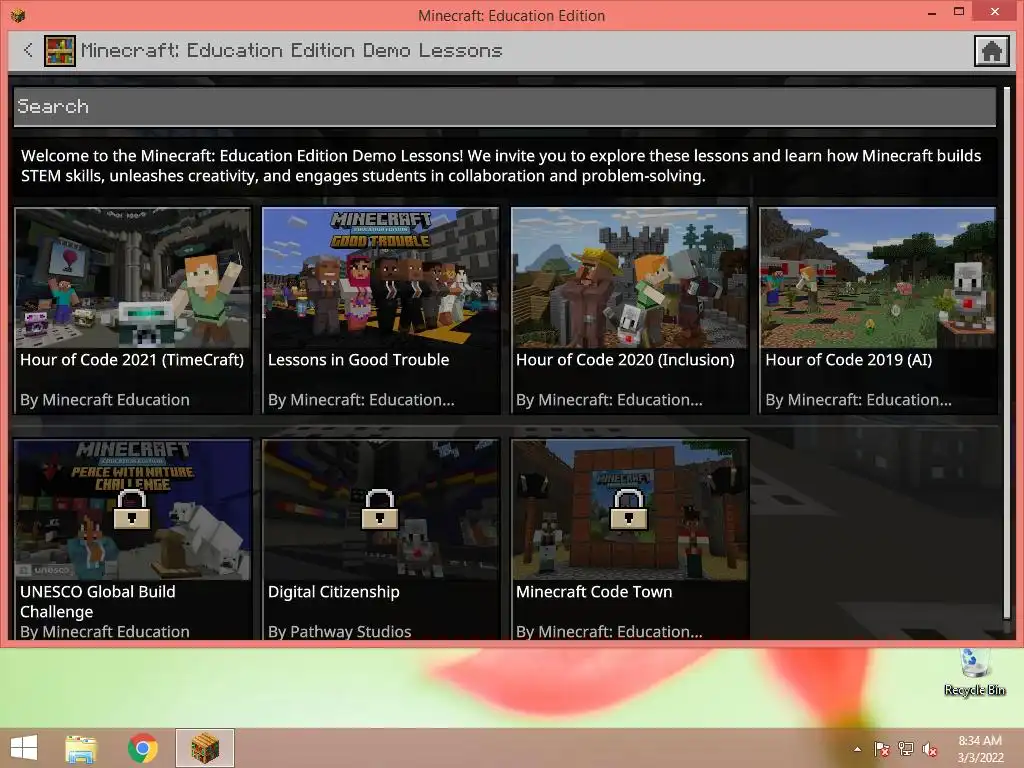Select the Recycle Bin desktop icon

(x=974, y=673)
